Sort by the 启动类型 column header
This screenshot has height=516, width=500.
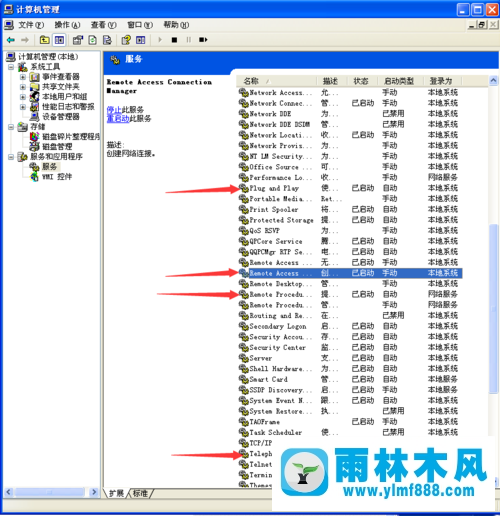tap(400, 81)
